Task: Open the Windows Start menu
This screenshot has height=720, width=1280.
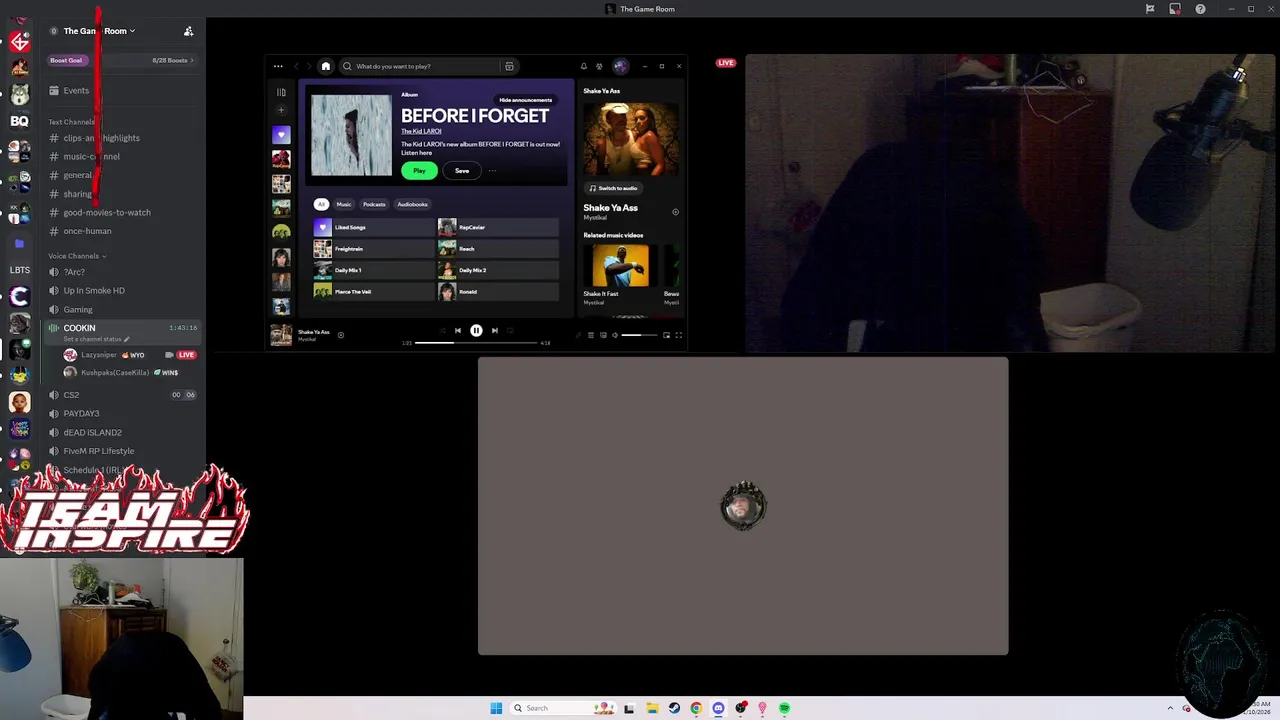Action: [496, 708]
